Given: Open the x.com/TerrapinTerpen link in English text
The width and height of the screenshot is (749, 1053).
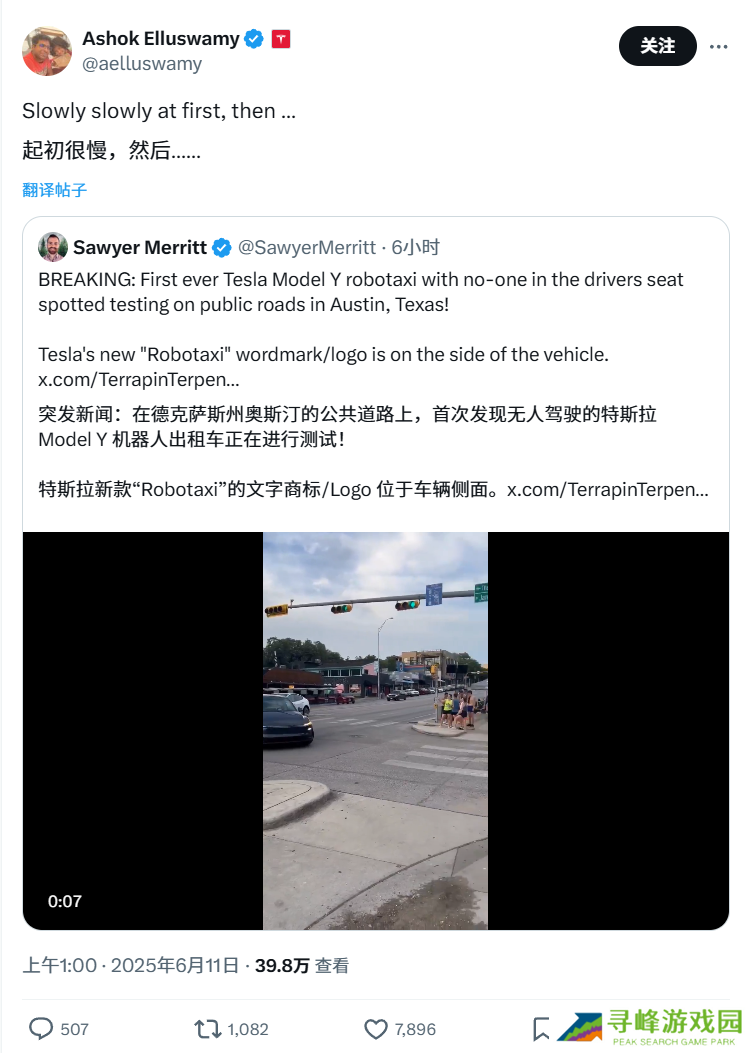Looking at the screenshot, I should click(138, 379).
